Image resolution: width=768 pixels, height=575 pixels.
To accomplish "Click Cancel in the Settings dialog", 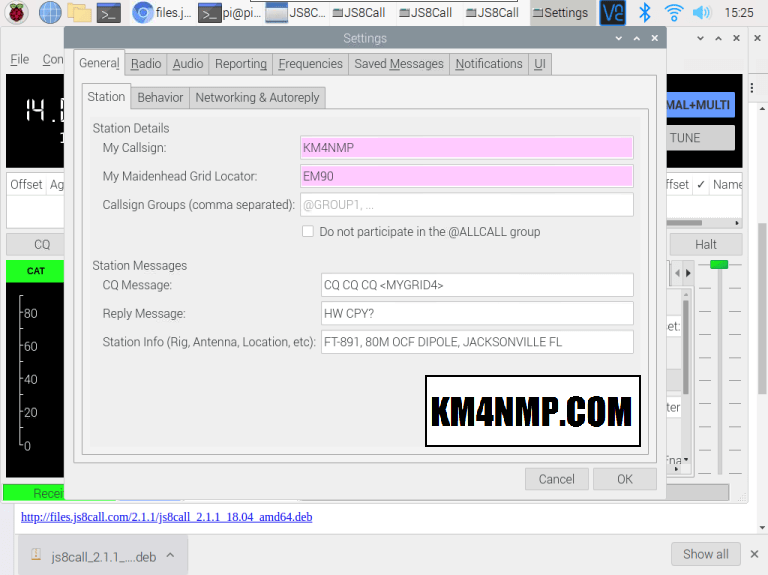I will click(x=556, y=479).
